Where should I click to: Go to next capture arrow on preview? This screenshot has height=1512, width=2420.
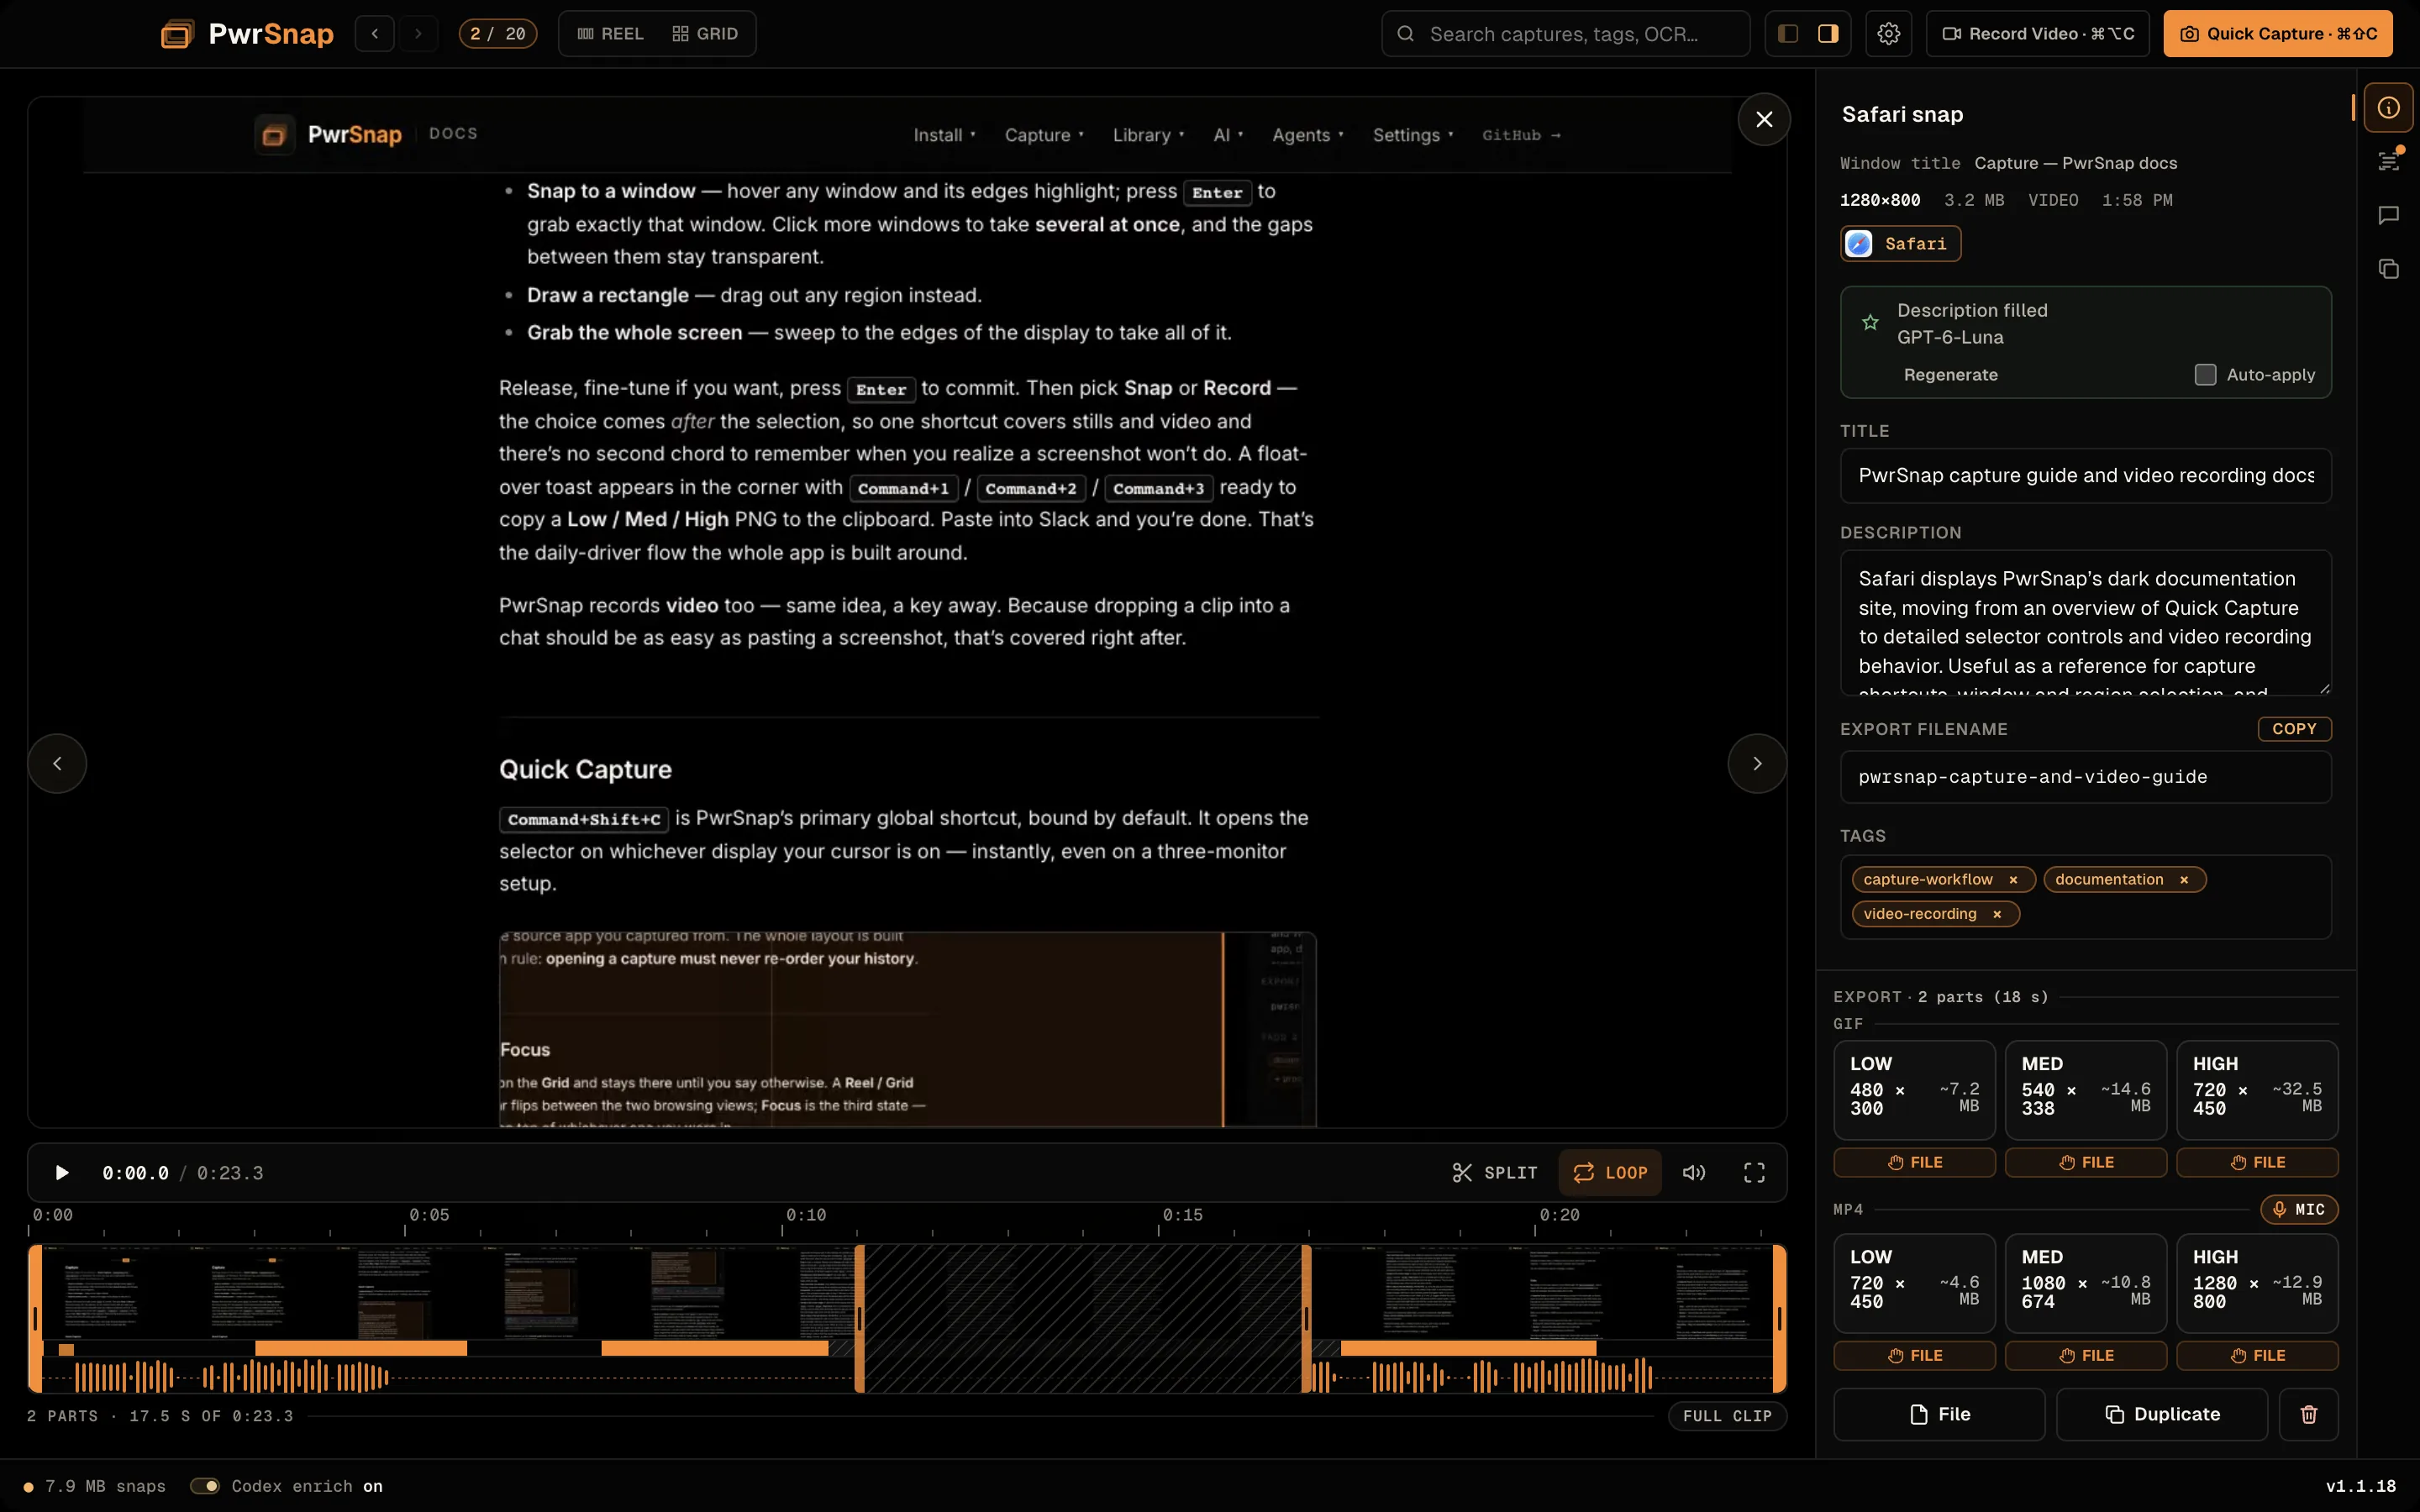coord(1757,764)
